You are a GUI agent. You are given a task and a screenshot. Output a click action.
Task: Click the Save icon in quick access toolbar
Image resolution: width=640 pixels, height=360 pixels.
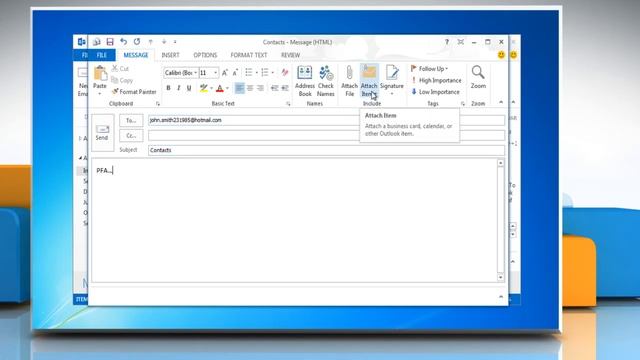[110, 42]
